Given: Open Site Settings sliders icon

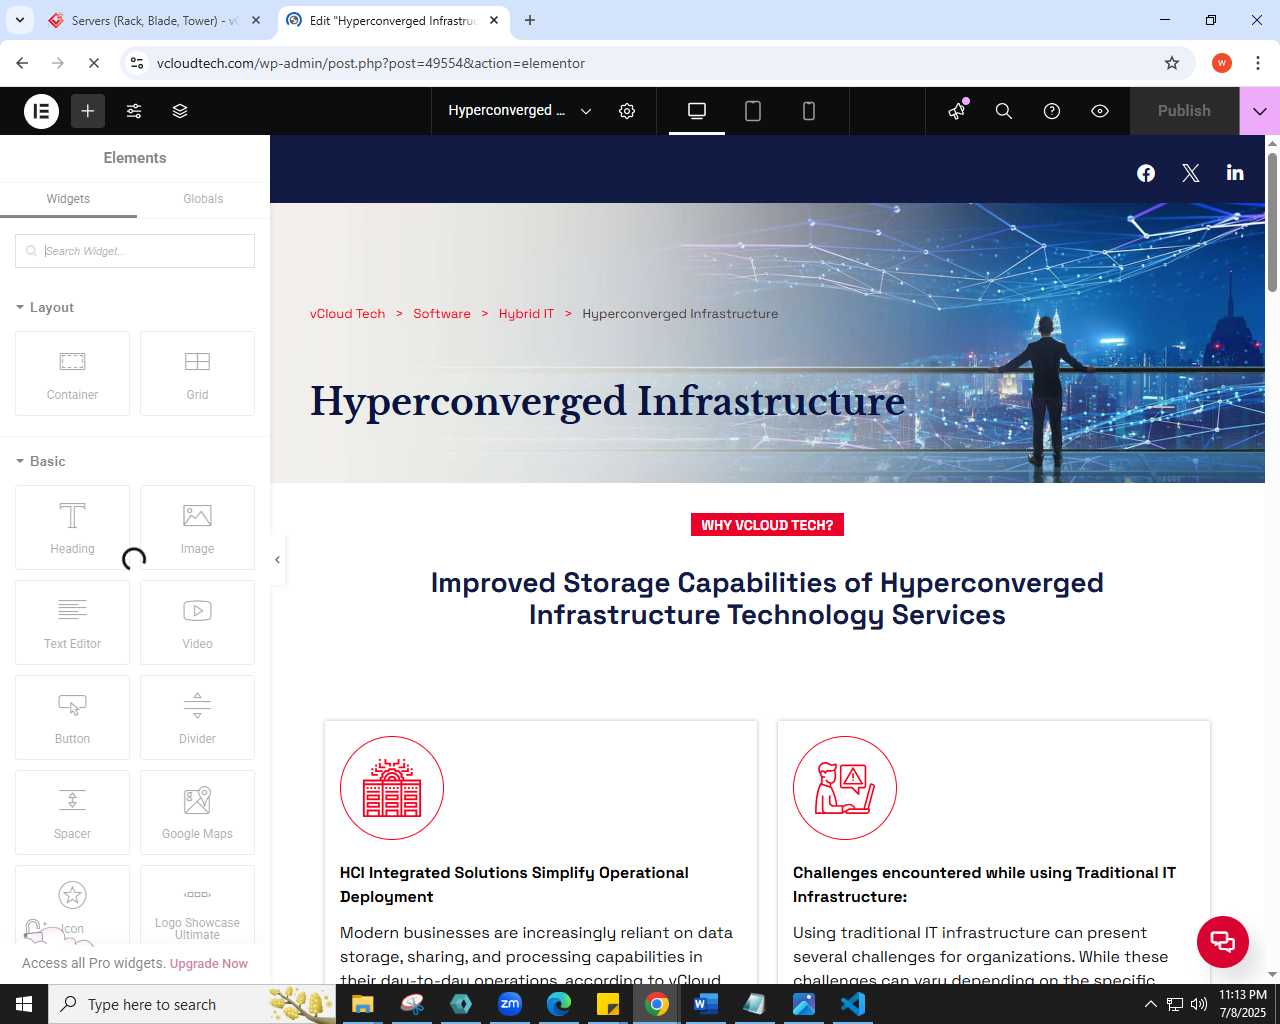Looking at the screenshot, I should (134, 111).
